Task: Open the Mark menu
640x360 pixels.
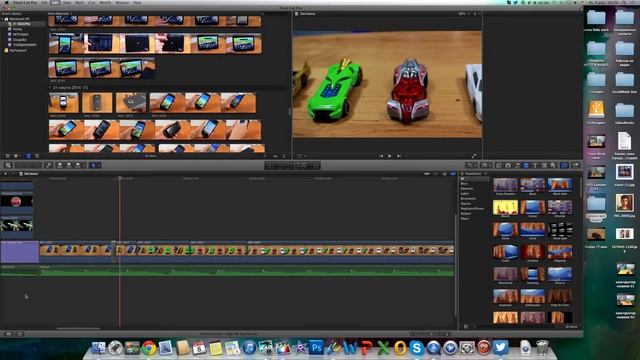Action: 79,2
